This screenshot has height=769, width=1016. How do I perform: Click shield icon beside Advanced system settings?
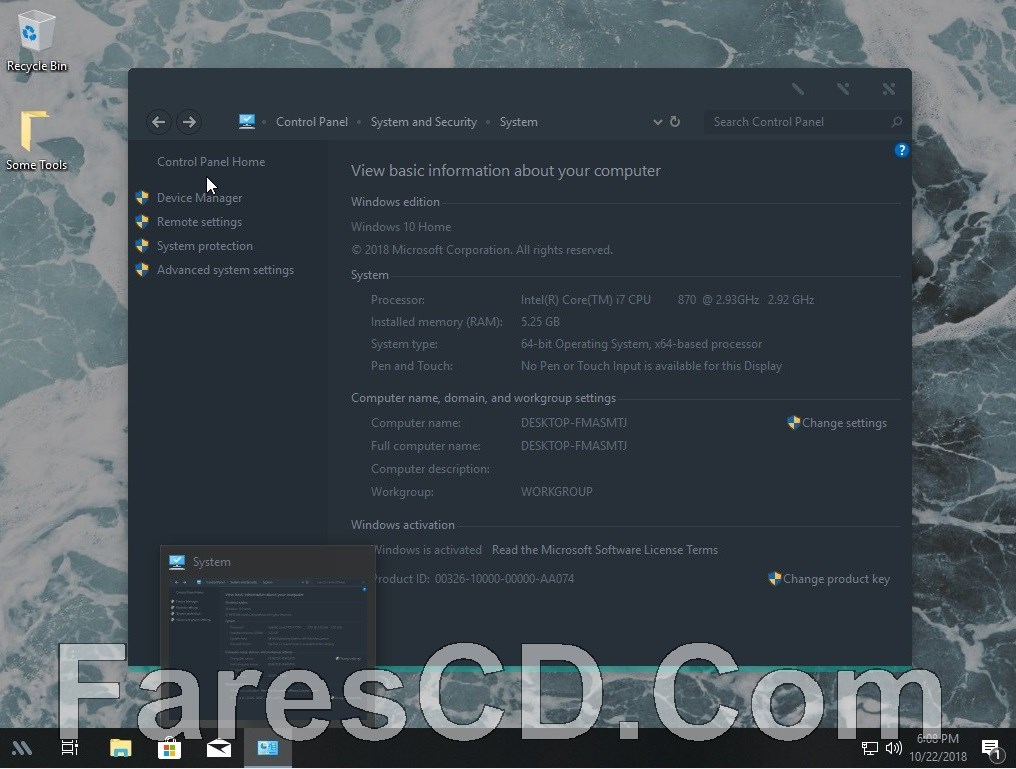[x=142, y=270]
